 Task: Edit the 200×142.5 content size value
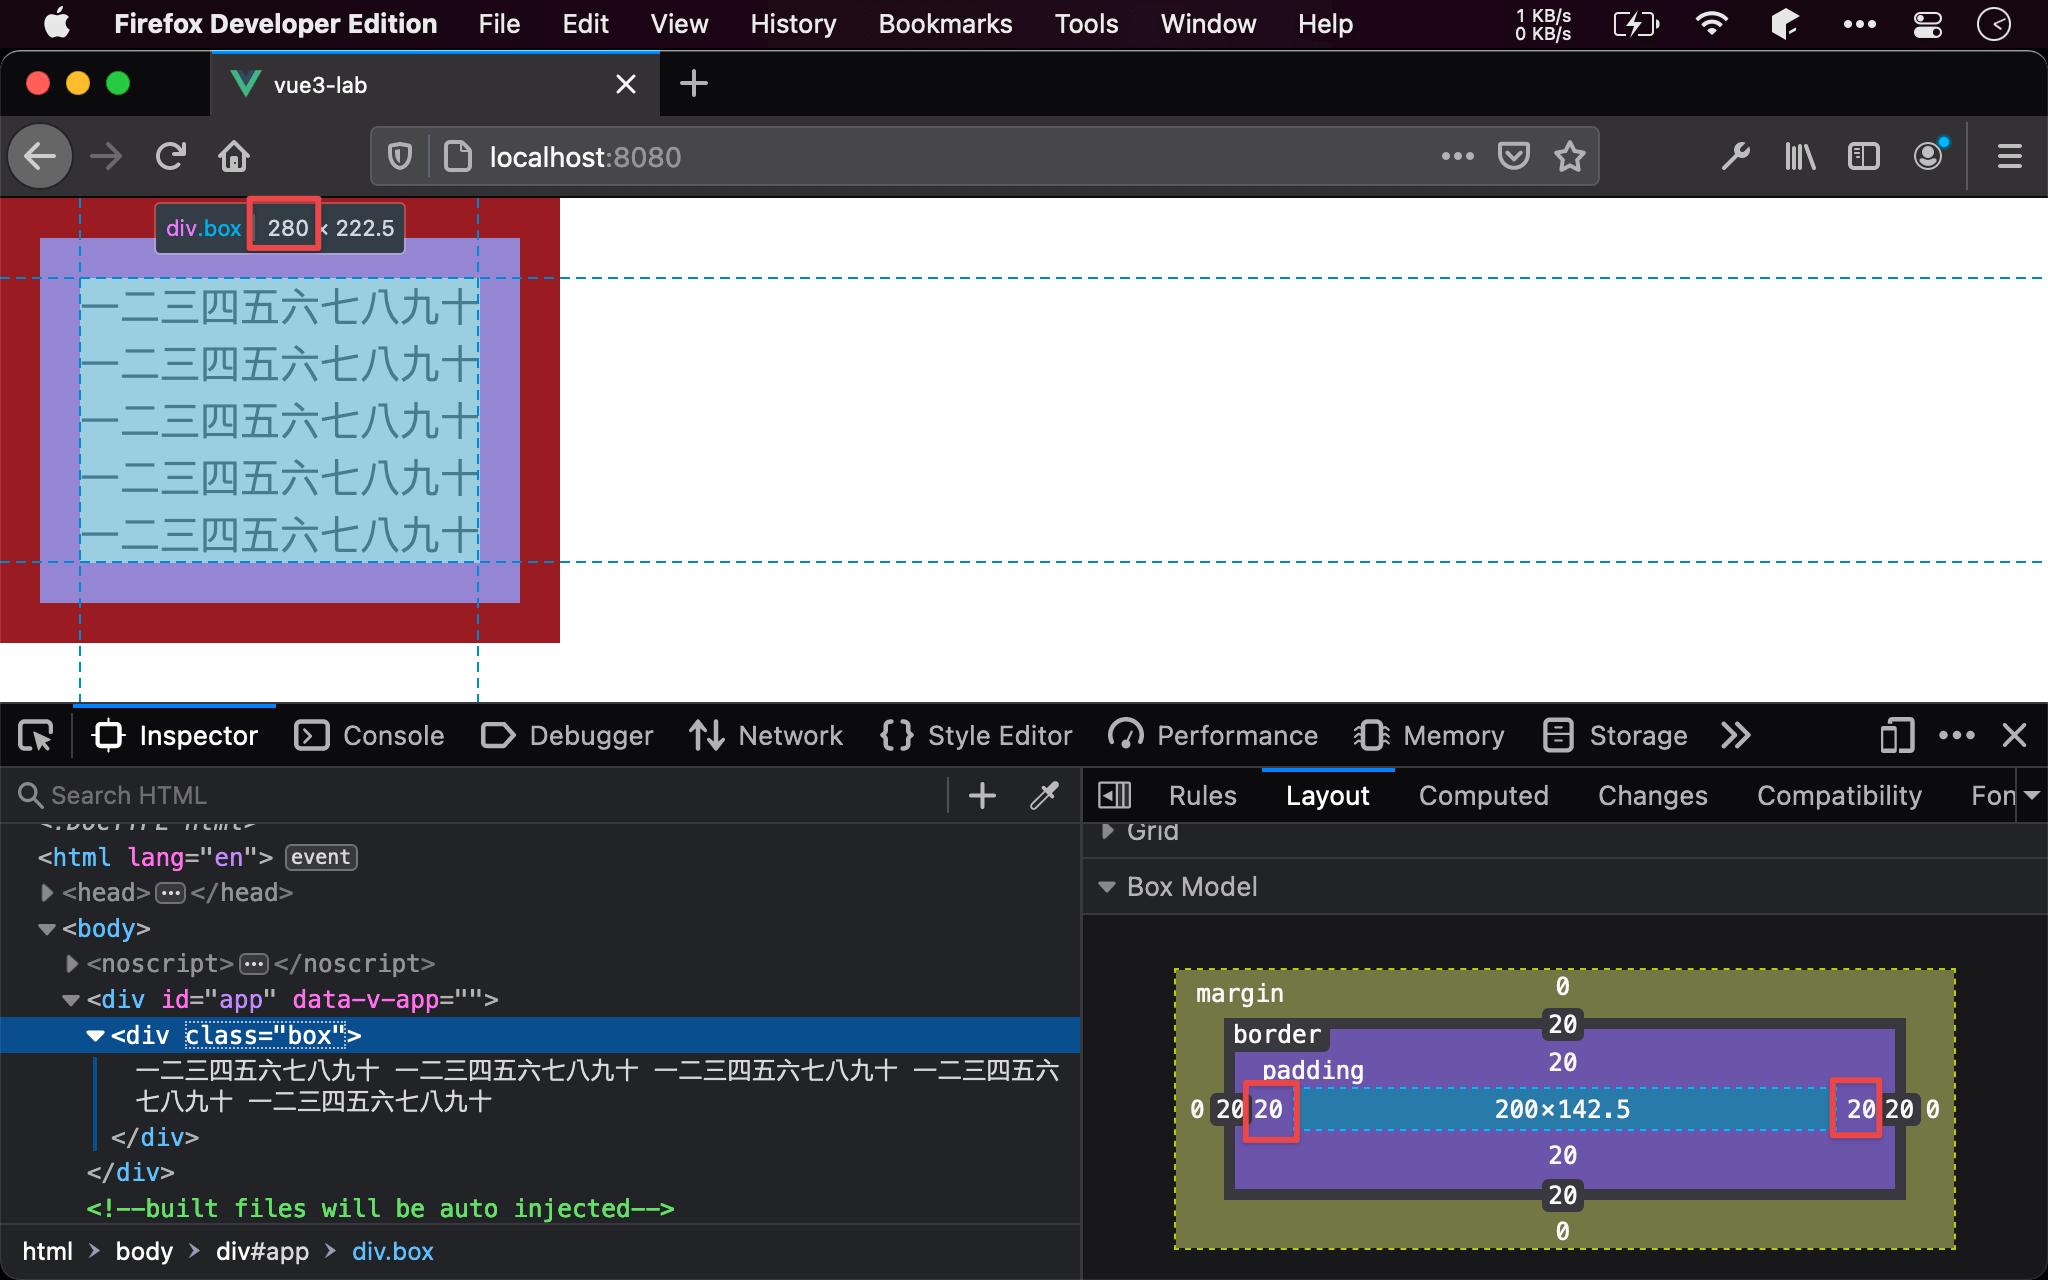tap(1563, 1109)
